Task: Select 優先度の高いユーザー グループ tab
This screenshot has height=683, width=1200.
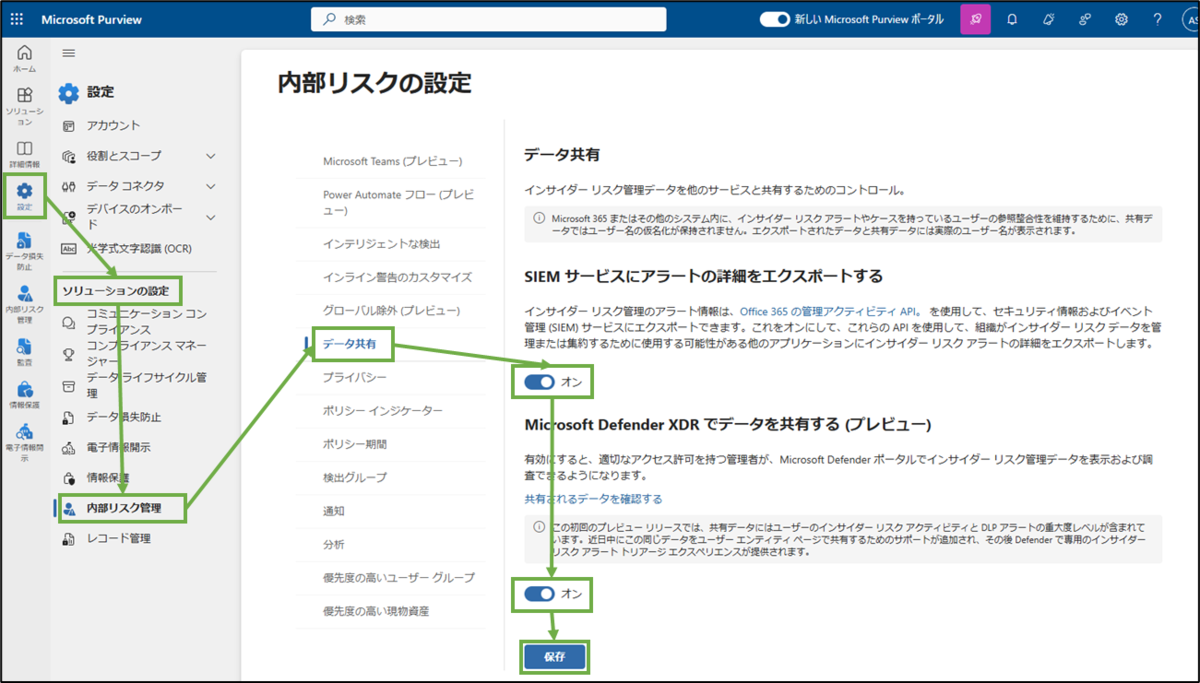Action: click(399, 578)
